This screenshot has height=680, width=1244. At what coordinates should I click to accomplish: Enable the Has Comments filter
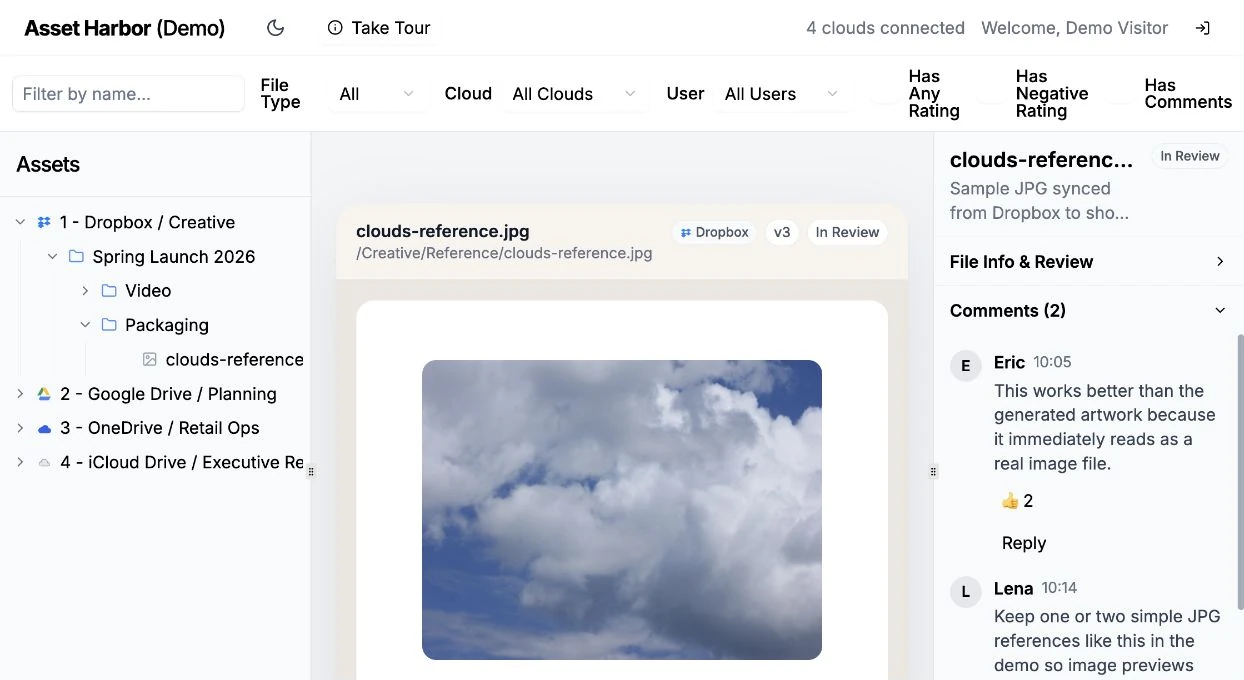tap(1120, 94)
